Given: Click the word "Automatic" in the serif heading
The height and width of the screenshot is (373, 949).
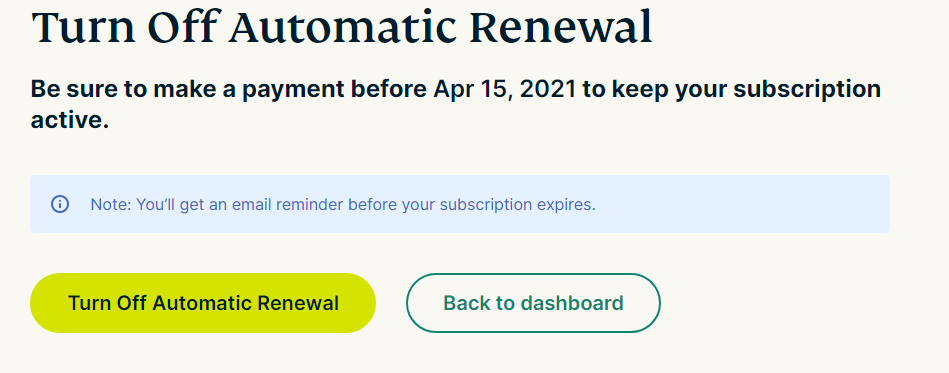Looking at the screenshot, I should [341, 27].
